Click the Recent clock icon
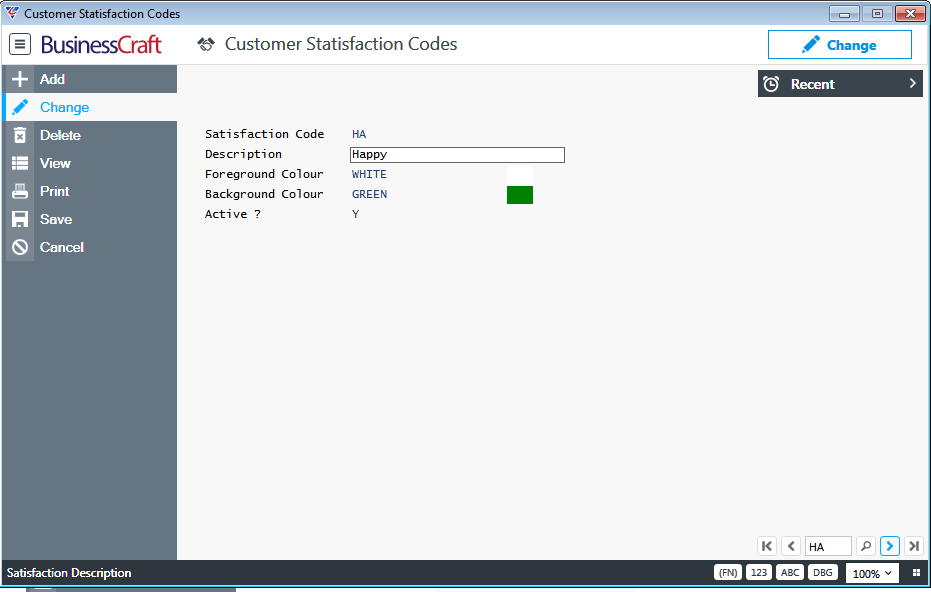Image resolution: width=931 pixels, height=592 pixels. pos(771,84)
